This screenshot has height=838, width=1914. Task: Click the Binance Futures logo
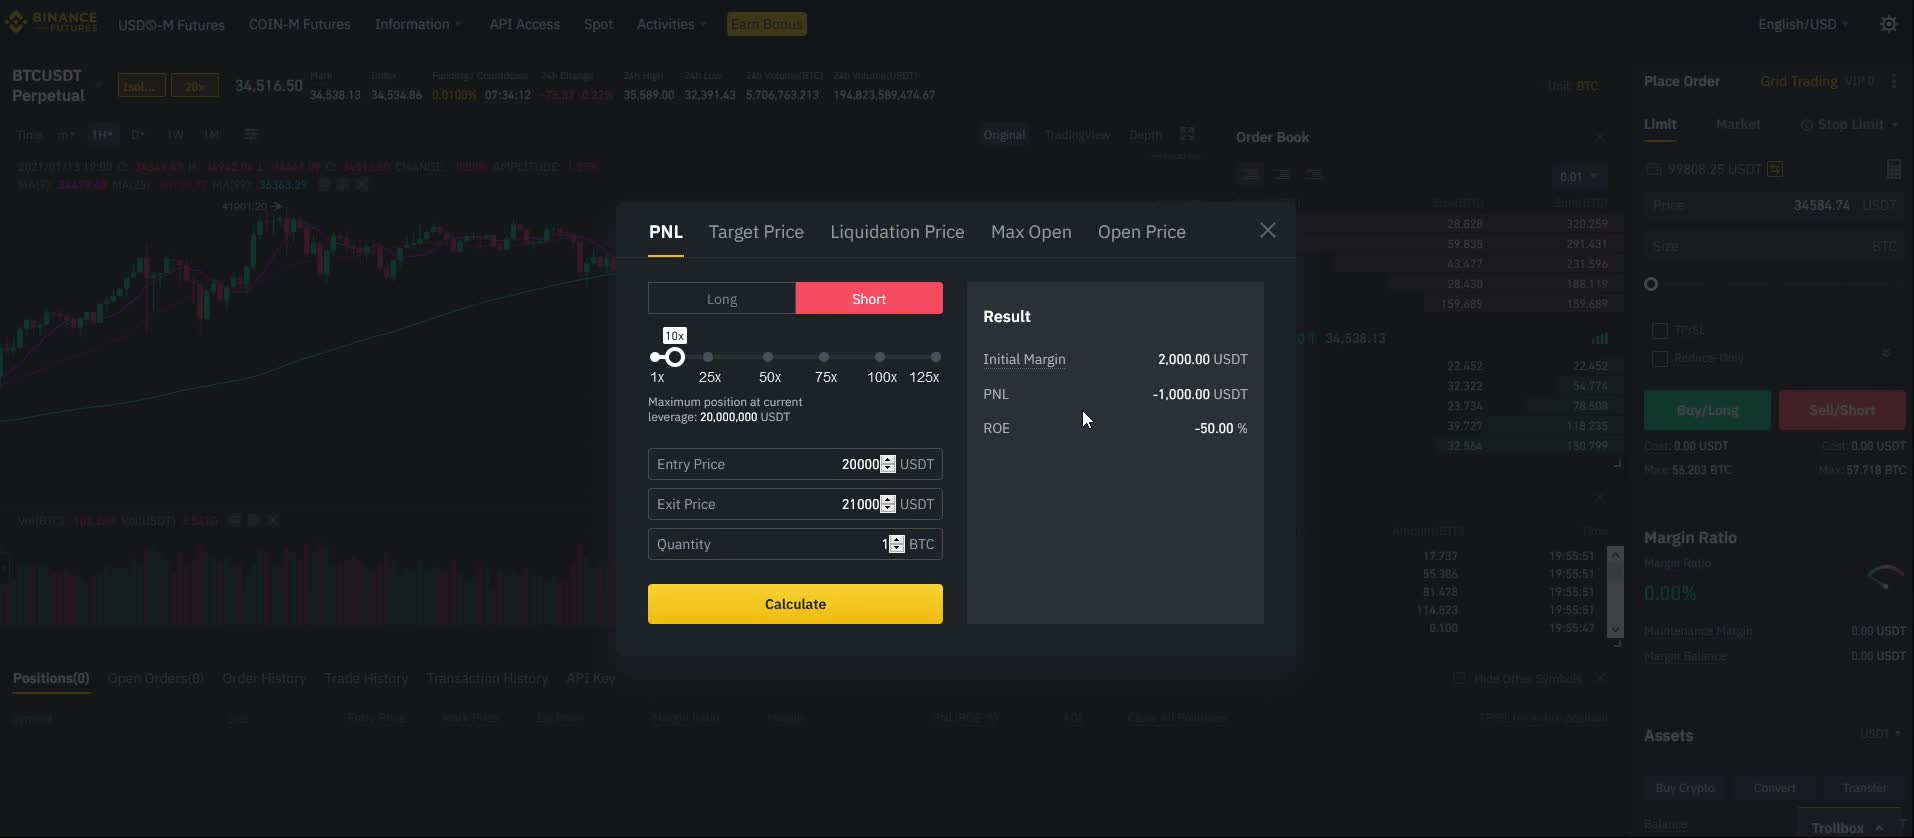(51, 22)
